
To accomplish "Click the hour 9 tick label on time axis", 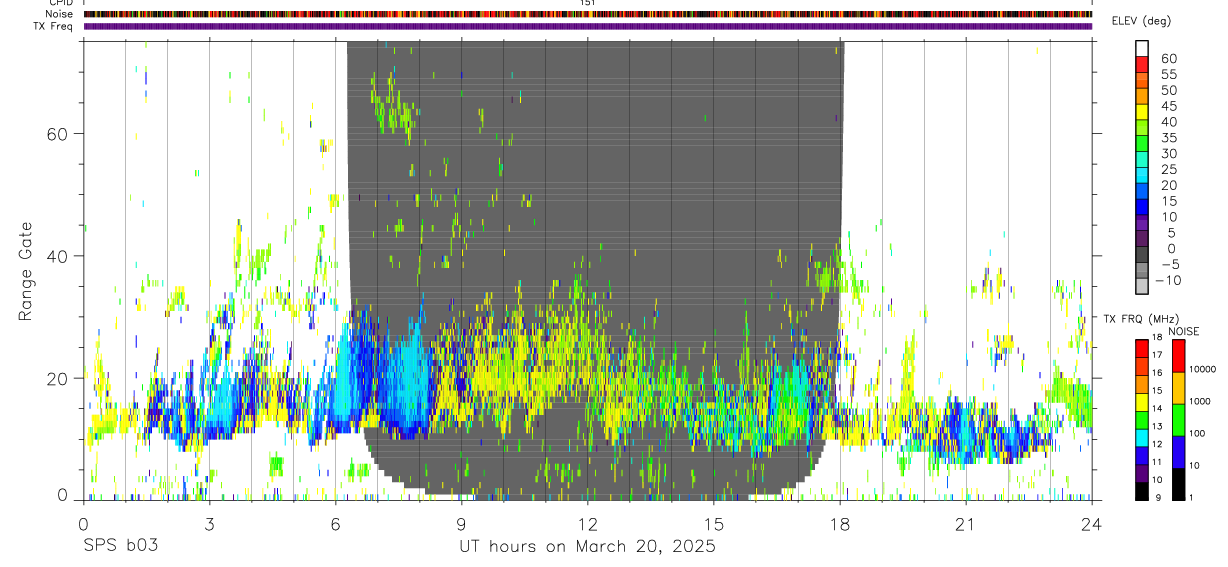I will tap(461, 523).
